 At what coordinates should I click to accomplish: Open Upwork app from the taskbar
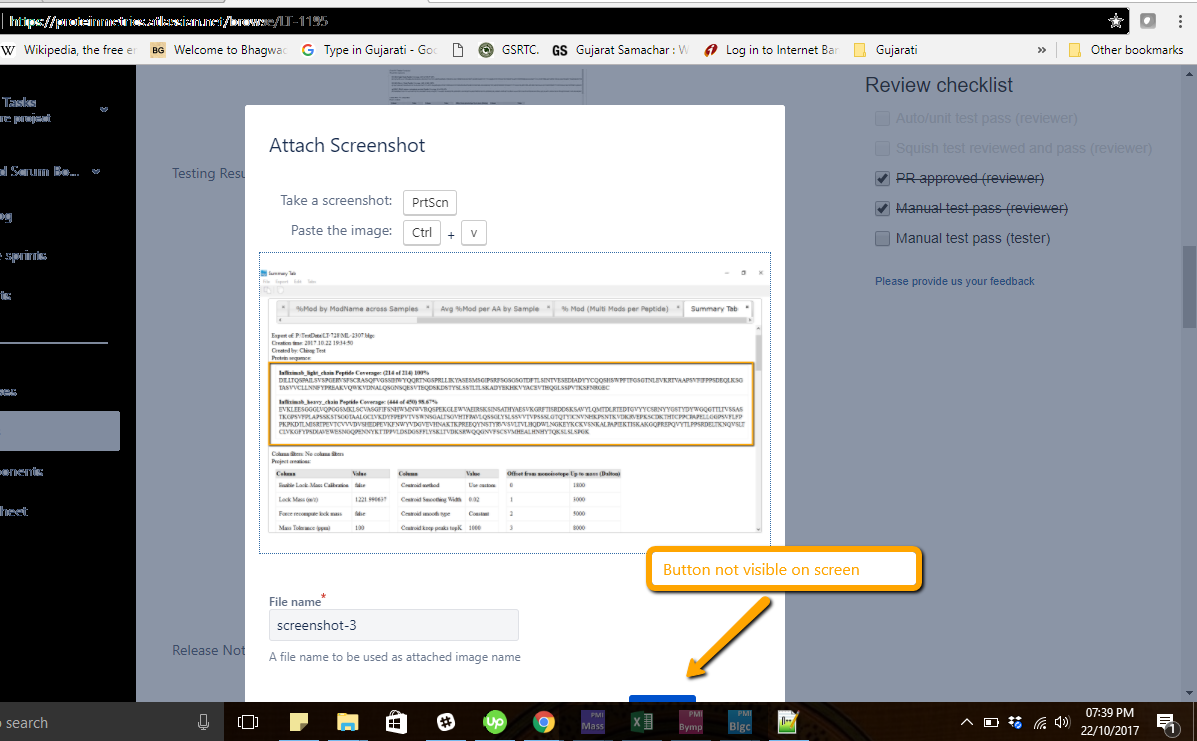click(495, 722)
